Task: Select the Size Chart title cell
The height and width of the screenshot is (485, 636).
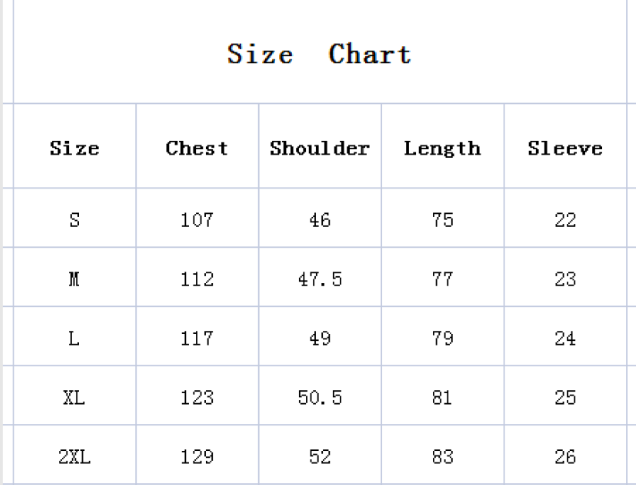Action: coord(320,52)
